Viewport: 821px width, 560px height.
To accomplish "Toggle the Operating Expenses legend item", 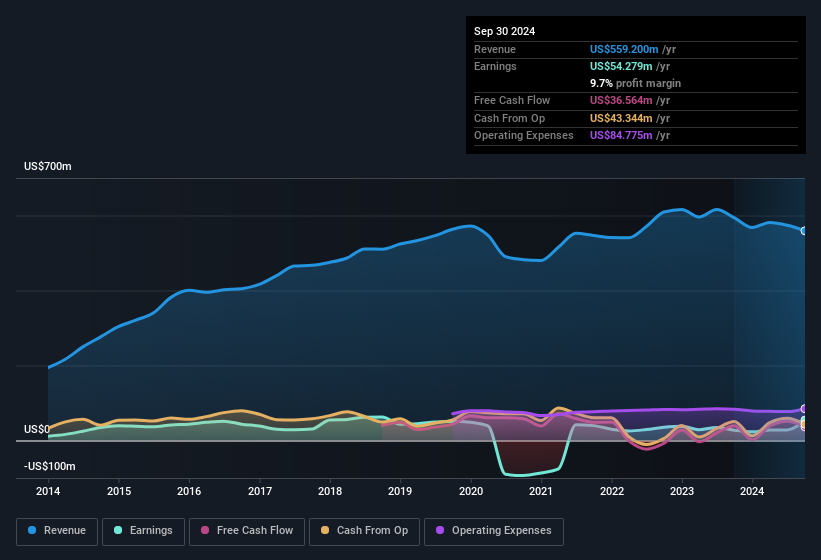I will tap(494, 530).
